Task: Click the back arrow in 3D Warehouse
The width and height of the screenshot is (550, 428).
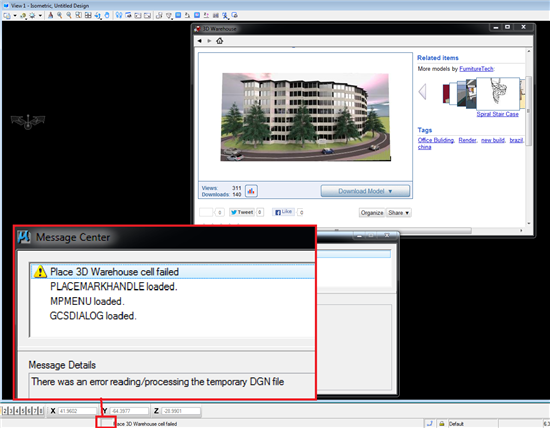Action: pyautogui.click(x=199, y=41)
